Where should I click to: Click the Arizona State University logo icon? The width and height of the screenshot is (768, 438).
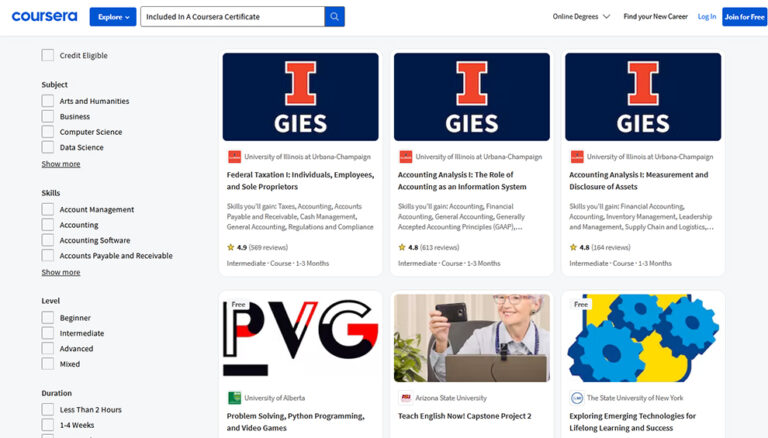406,398
